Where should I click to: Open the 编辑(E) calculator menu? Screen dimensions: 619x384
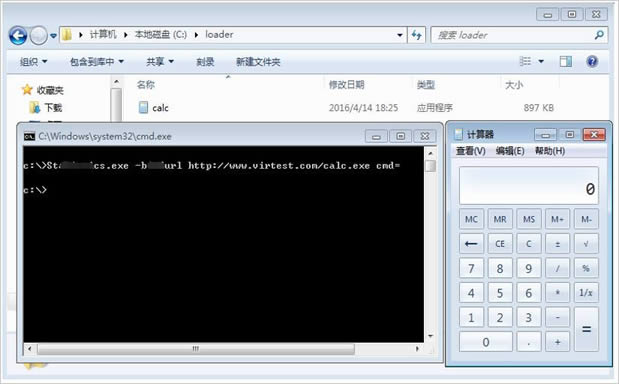click(510, 151)
